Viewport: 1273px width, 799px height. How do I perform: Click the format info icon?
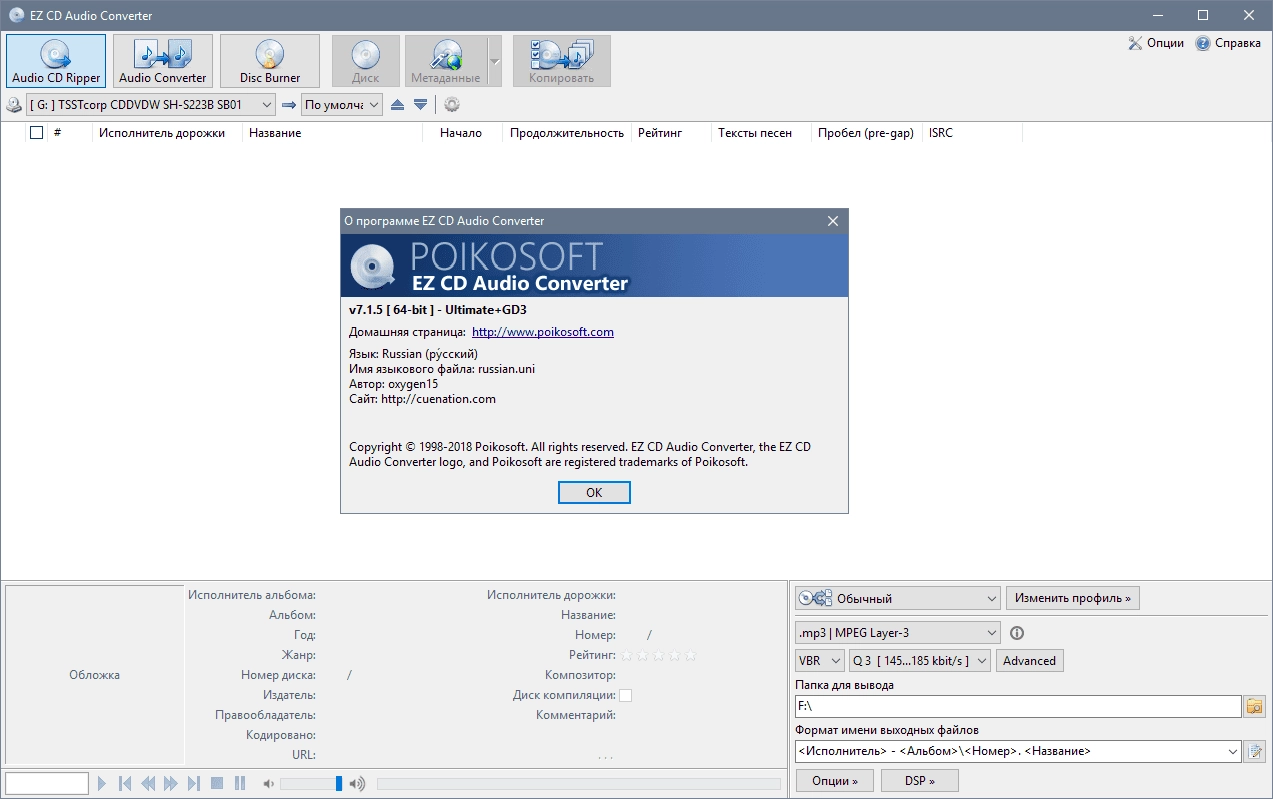[1018, 632]
